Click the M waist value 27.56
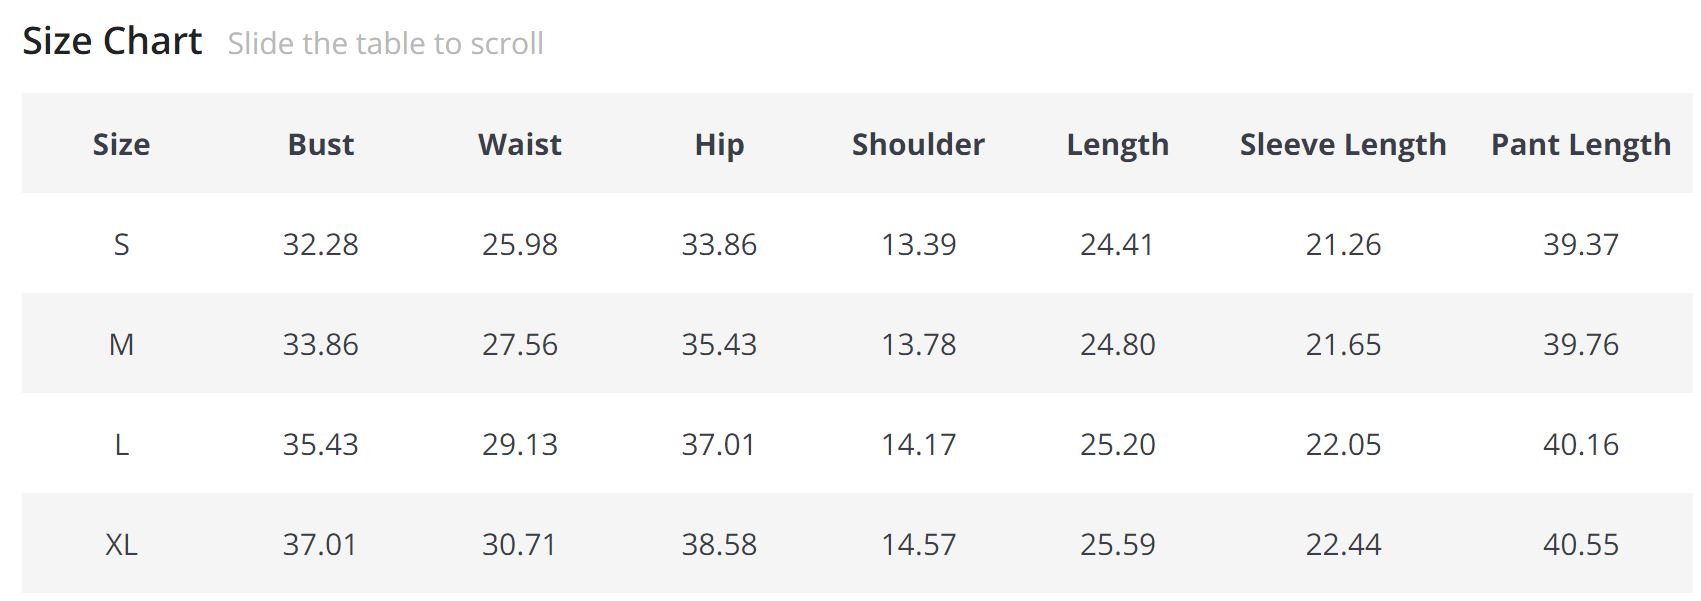Screen dimensions: 1701x601 [x=519, y=344]
